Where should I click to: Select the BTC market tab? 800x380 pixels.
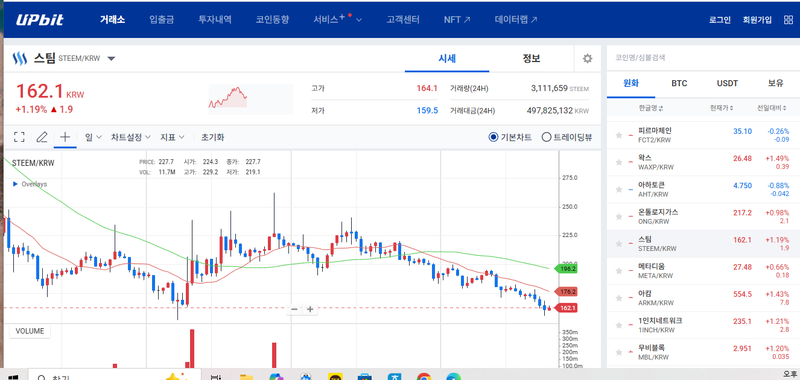679,83
